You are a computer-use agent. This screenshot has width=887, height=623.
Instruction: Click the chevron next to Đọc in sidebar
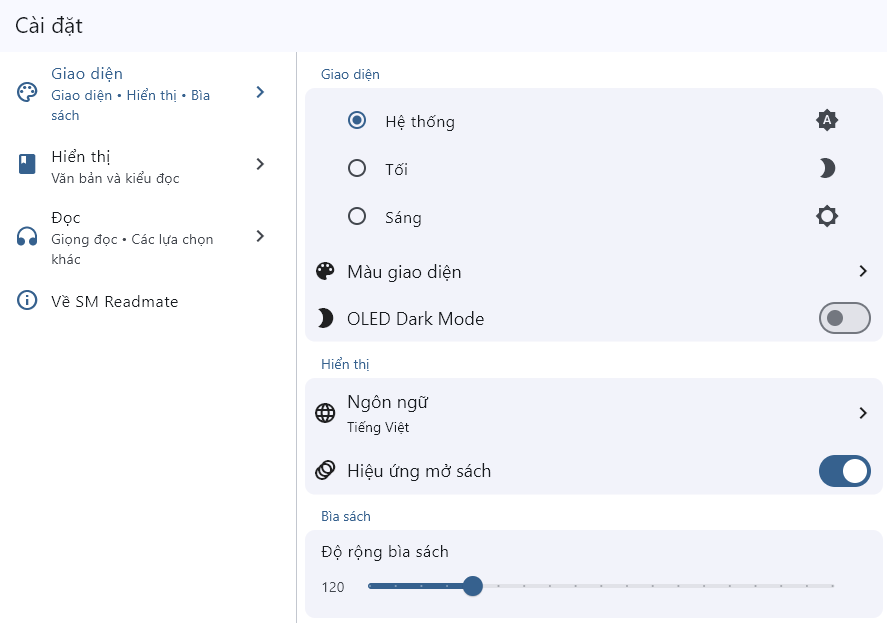[x=260, y=237]
